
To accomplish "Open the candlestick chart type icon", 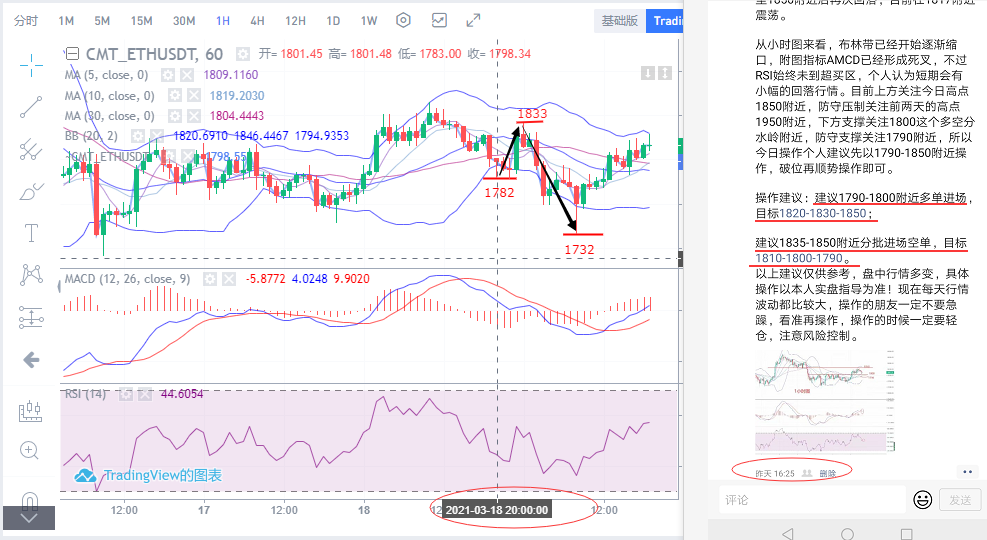I will (x=30, y=412).
